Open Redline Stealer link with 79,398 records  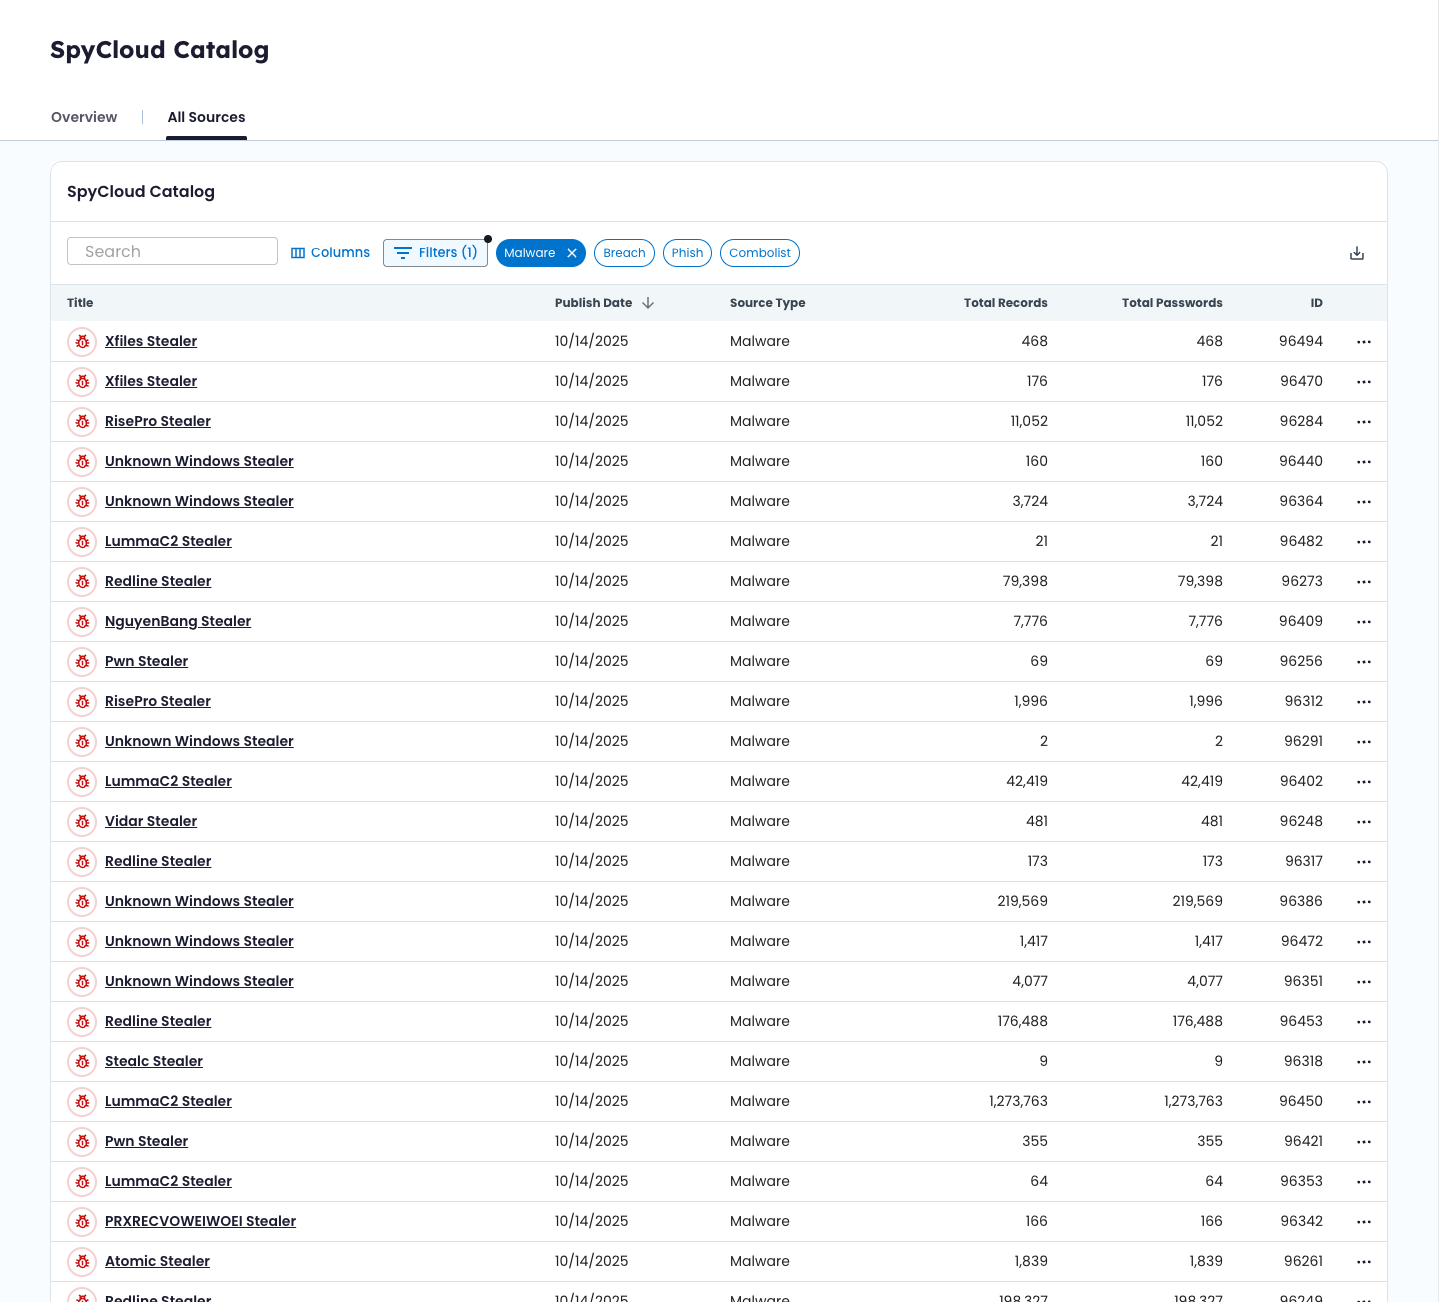click(158, 581)
